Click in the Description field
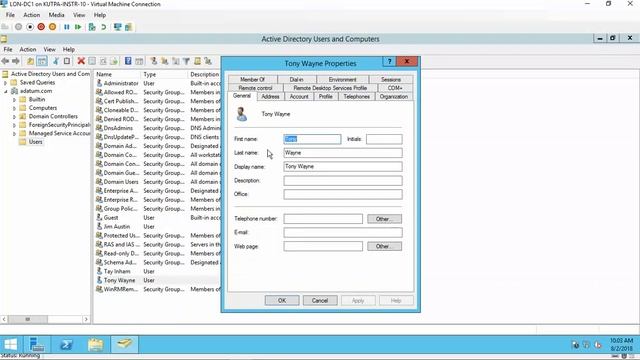 [x=343, y=180]
